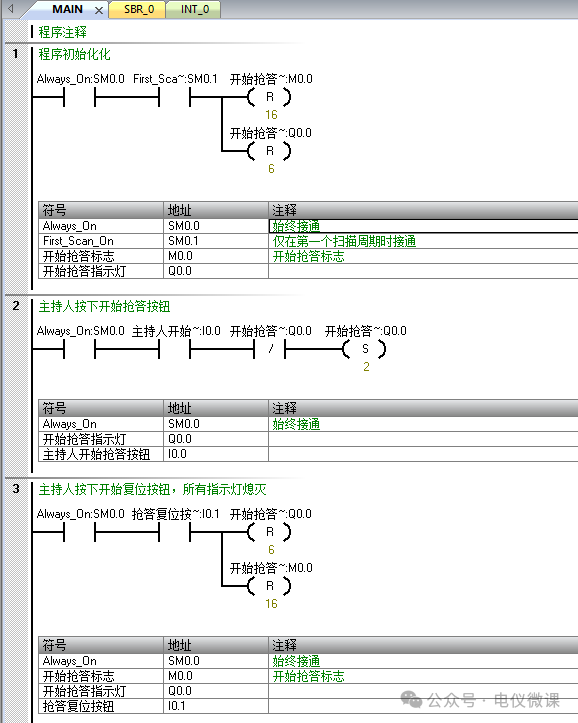578x723 pixels.
Task: Close the MAIN program tab
Action: pos(99,10)
